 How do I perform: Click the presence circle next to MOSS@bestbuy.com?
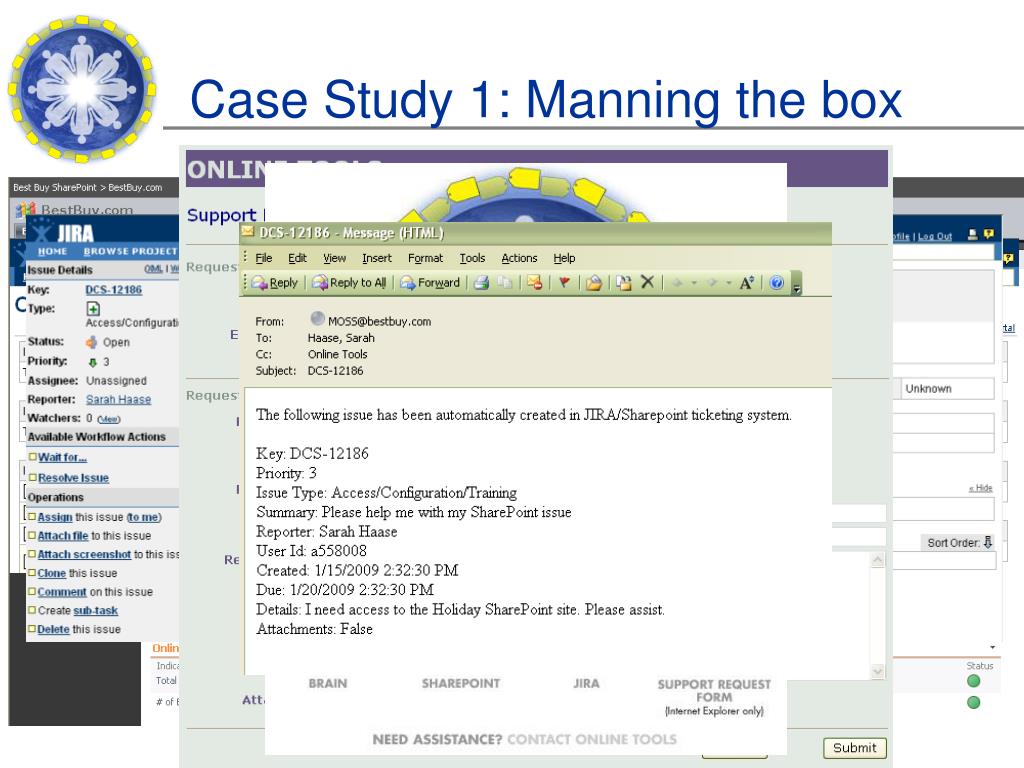click(317, 318)
